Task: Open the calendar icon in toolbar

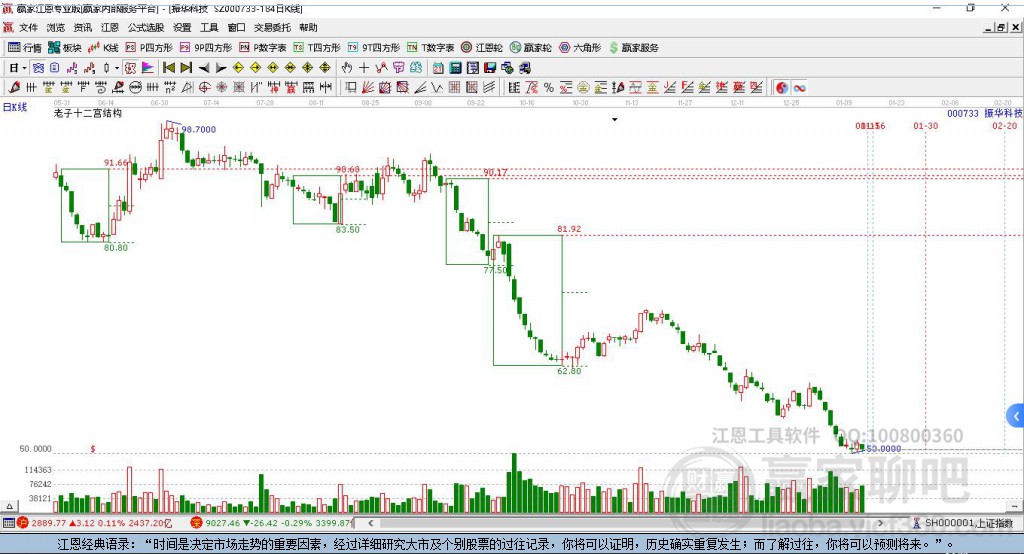Action: (x=438, y=68)
